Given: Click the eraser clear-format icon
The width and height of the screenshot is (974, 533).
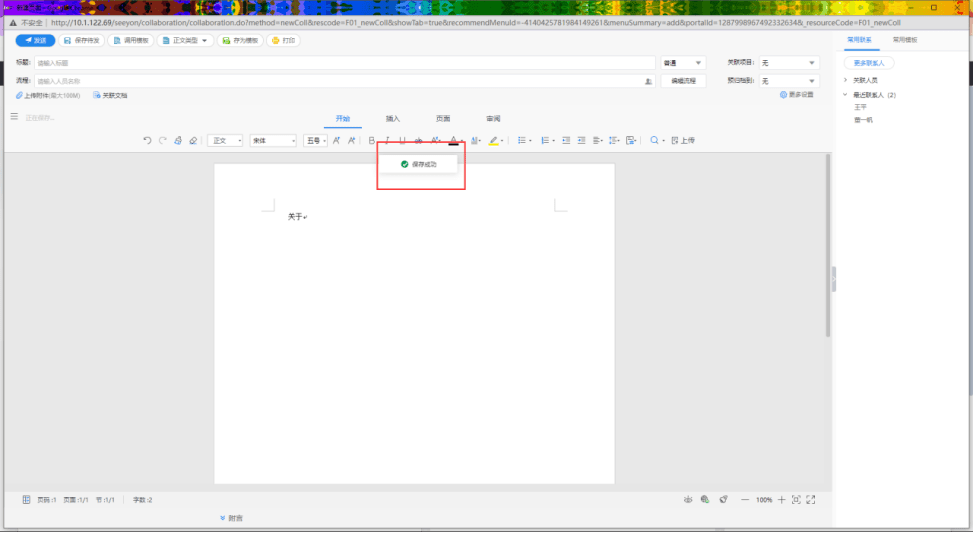Looking at the screenshot, I should (x=193, y=140).
